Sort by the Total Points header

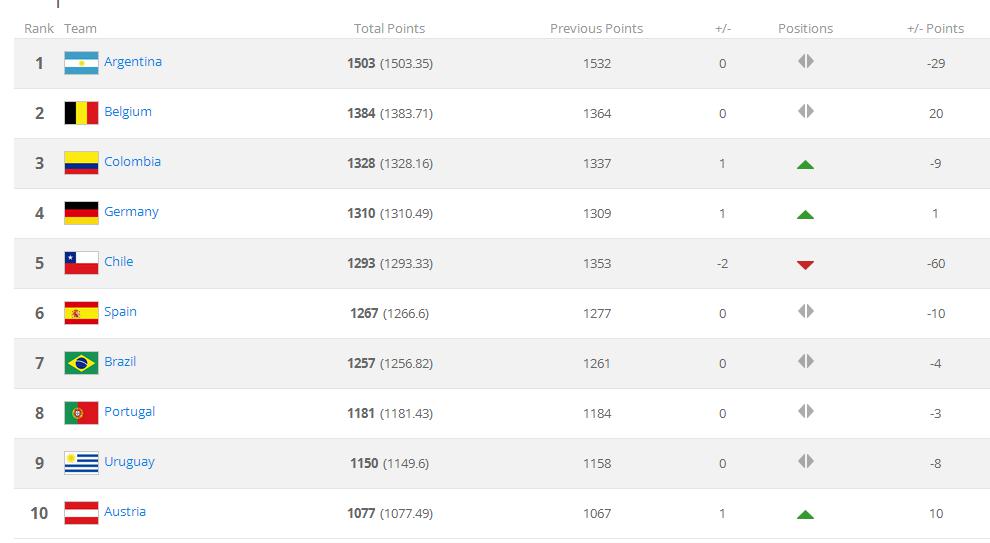[x=389, y=29]
